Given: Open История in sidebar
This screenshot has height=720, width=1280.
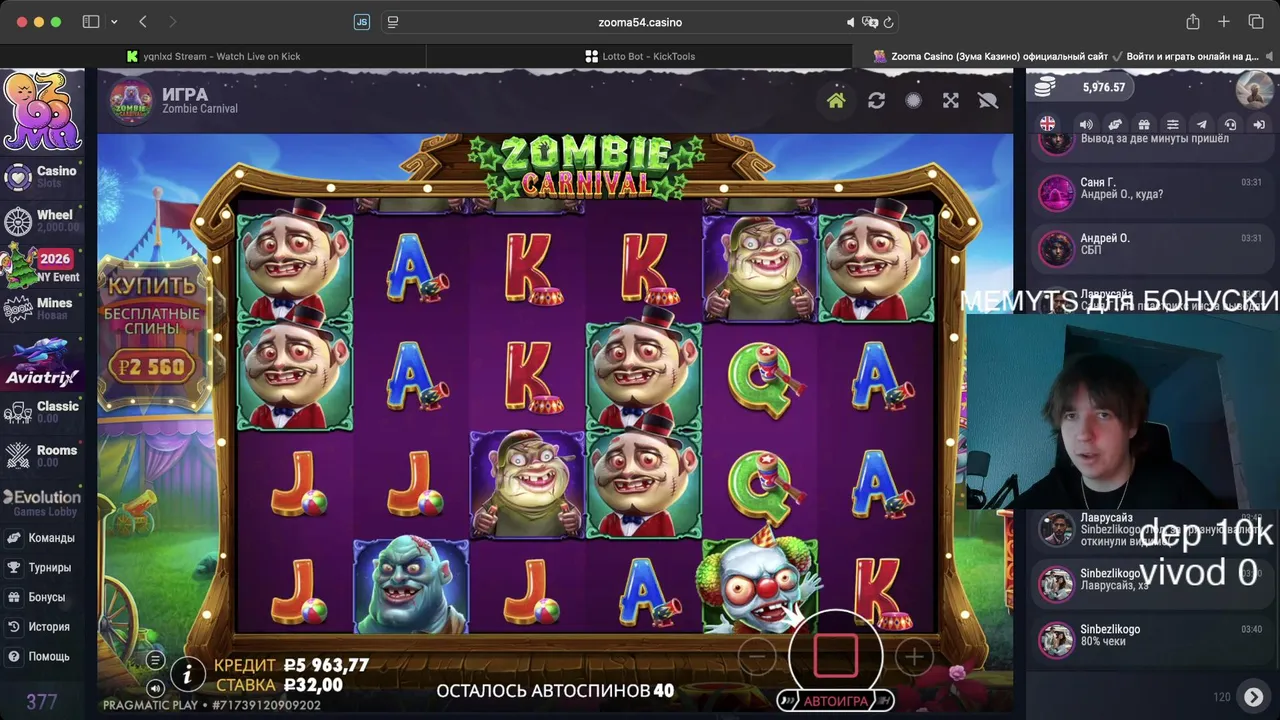Looking at the screenshot, I should tap(39, 627).
